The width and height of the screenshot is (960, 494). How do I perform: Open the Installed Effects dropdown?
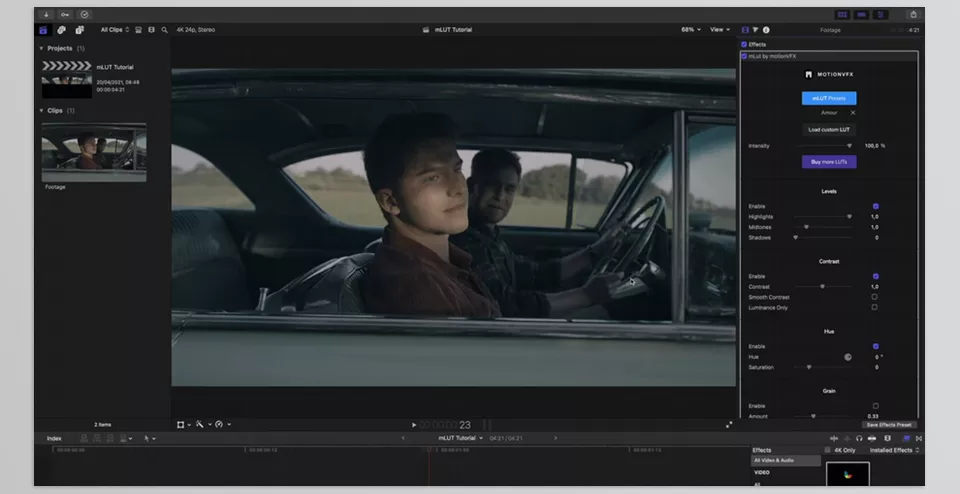894,450
